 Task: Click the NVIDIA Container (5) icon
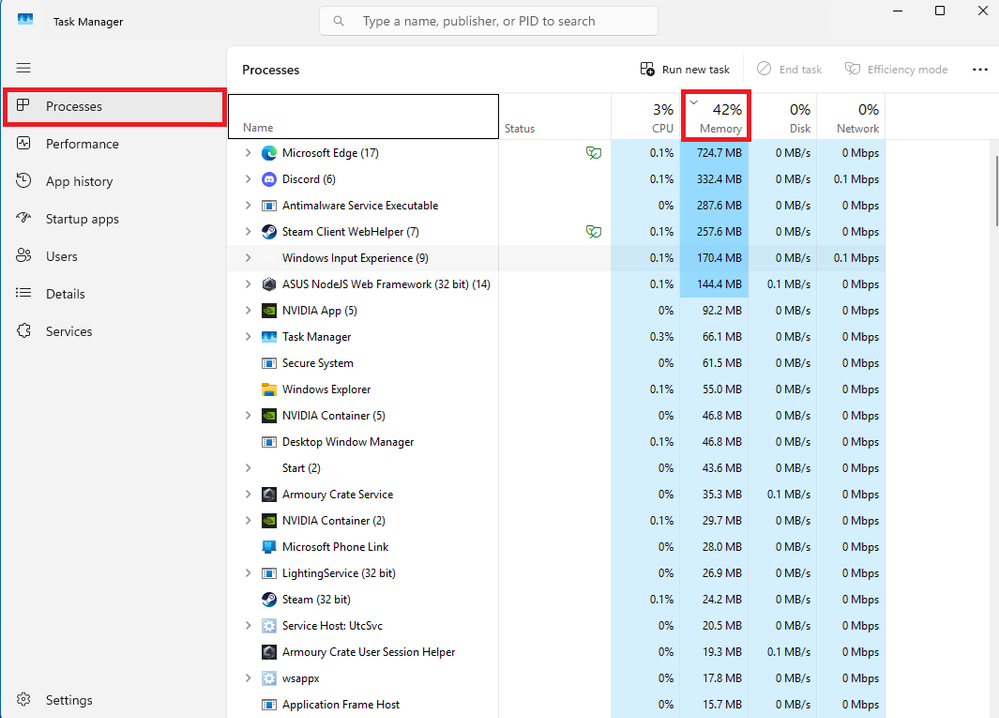(269, 415)
